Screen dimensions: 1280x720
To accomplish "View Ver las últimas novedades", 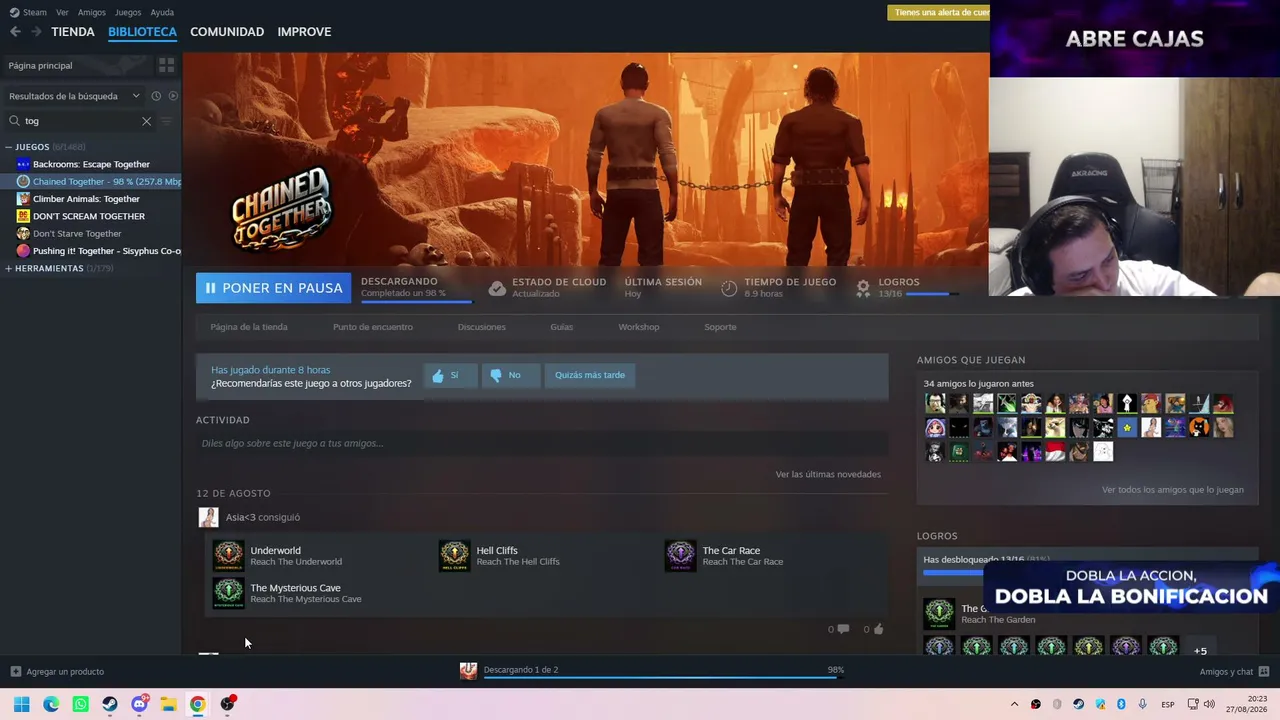I will pos(828,474).
